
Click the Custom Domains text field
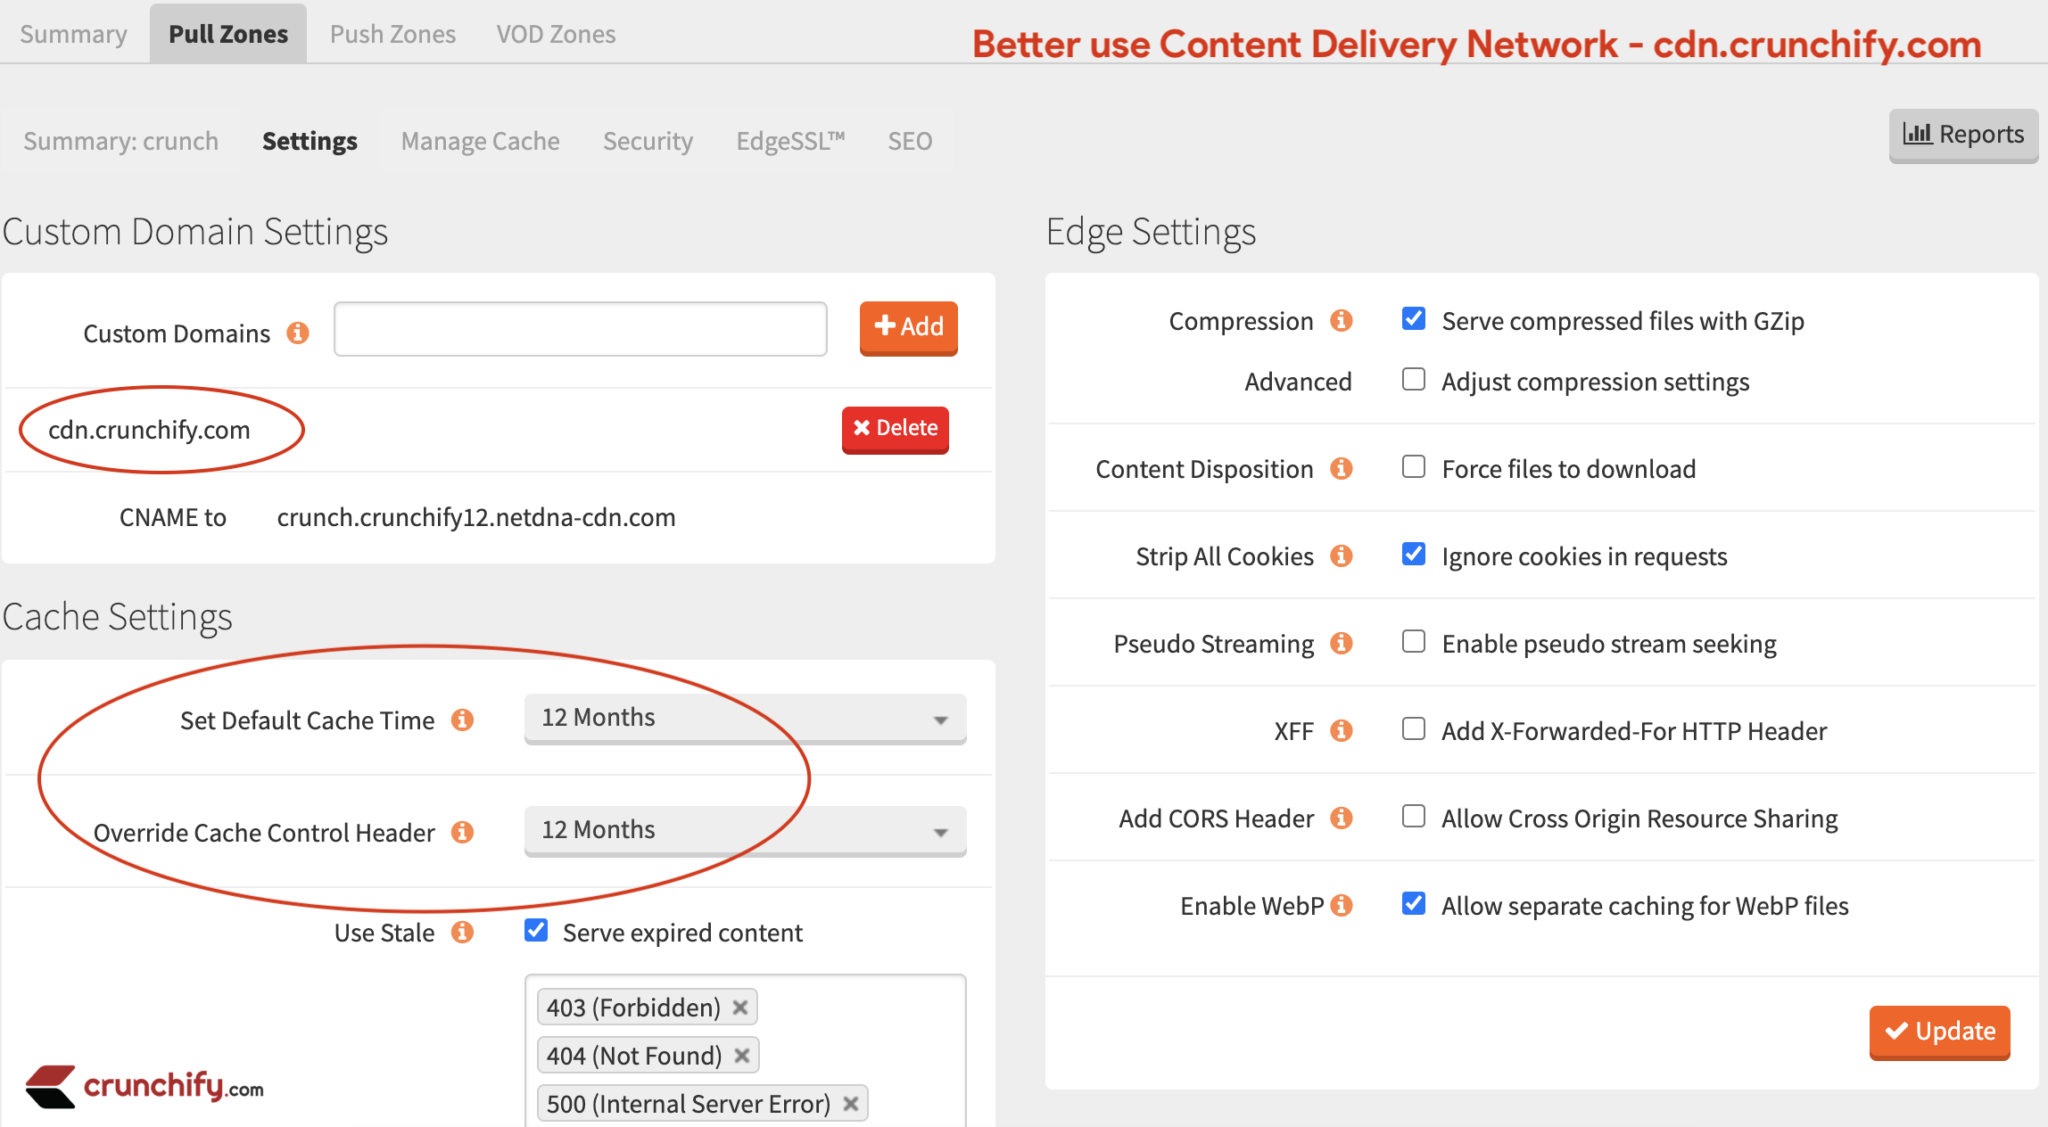[580, 329]
